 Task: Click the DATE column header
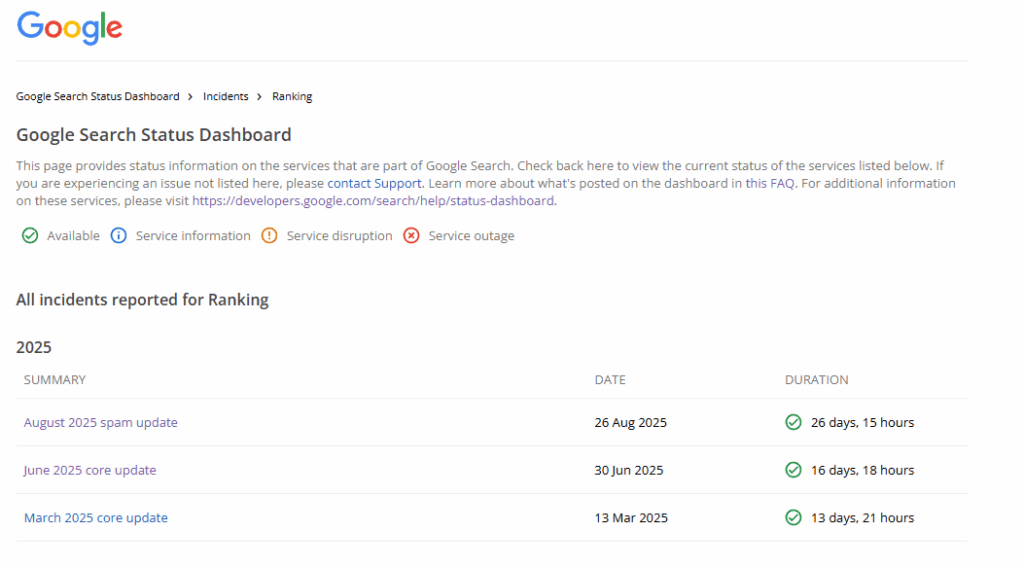point(610,380)
